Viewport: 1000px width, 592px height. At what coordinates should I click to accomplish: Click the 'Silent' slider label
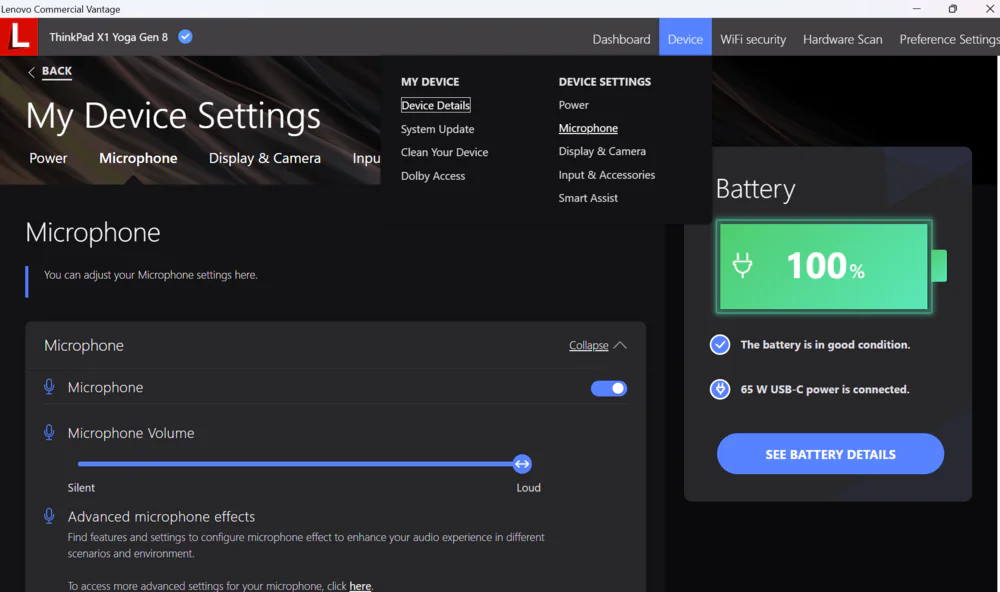pos(81,487)
